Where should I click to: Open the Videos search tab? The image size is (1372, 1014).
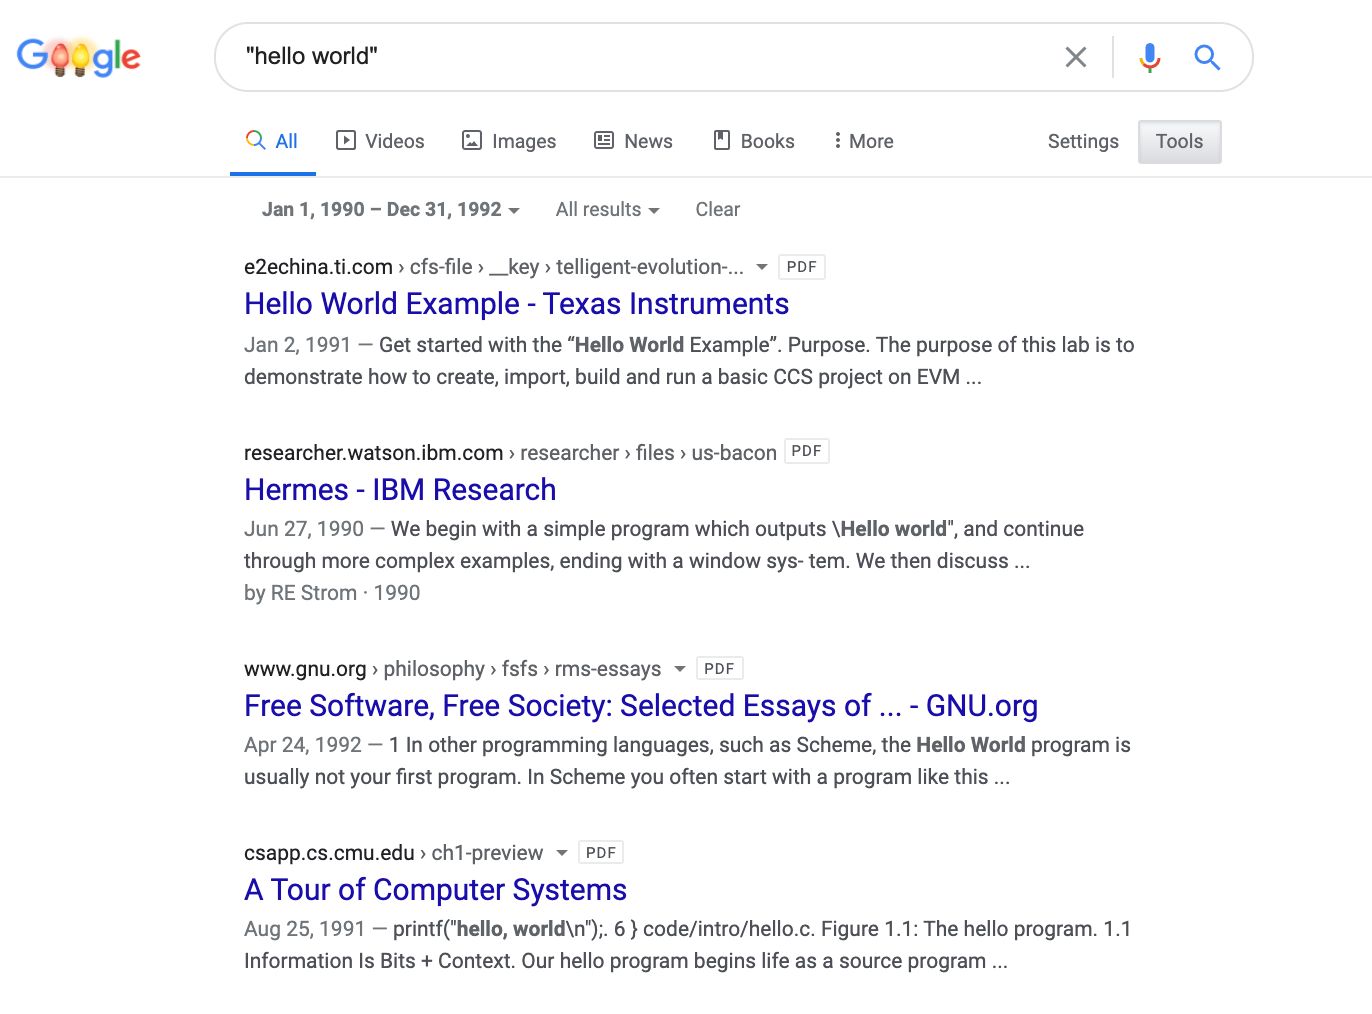point(380,141)
